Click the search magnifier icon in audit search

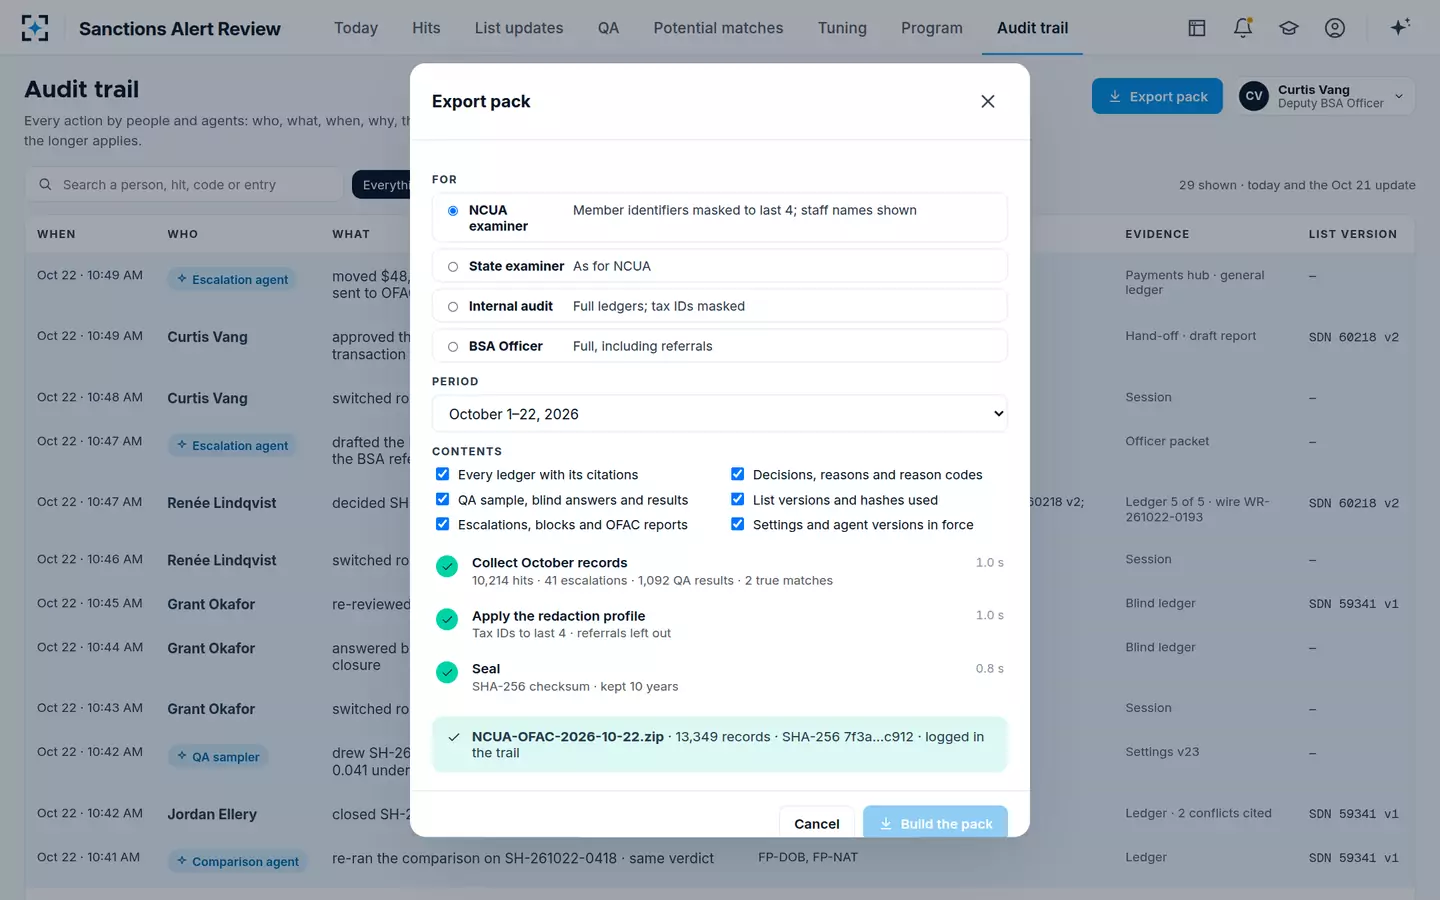pos(45,185)
